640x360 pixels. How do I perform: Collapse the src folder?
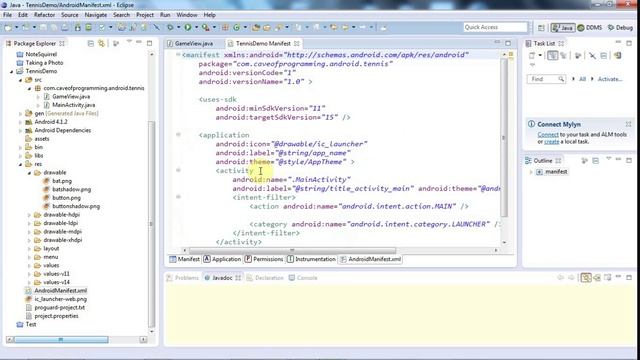tap(20, 80)
